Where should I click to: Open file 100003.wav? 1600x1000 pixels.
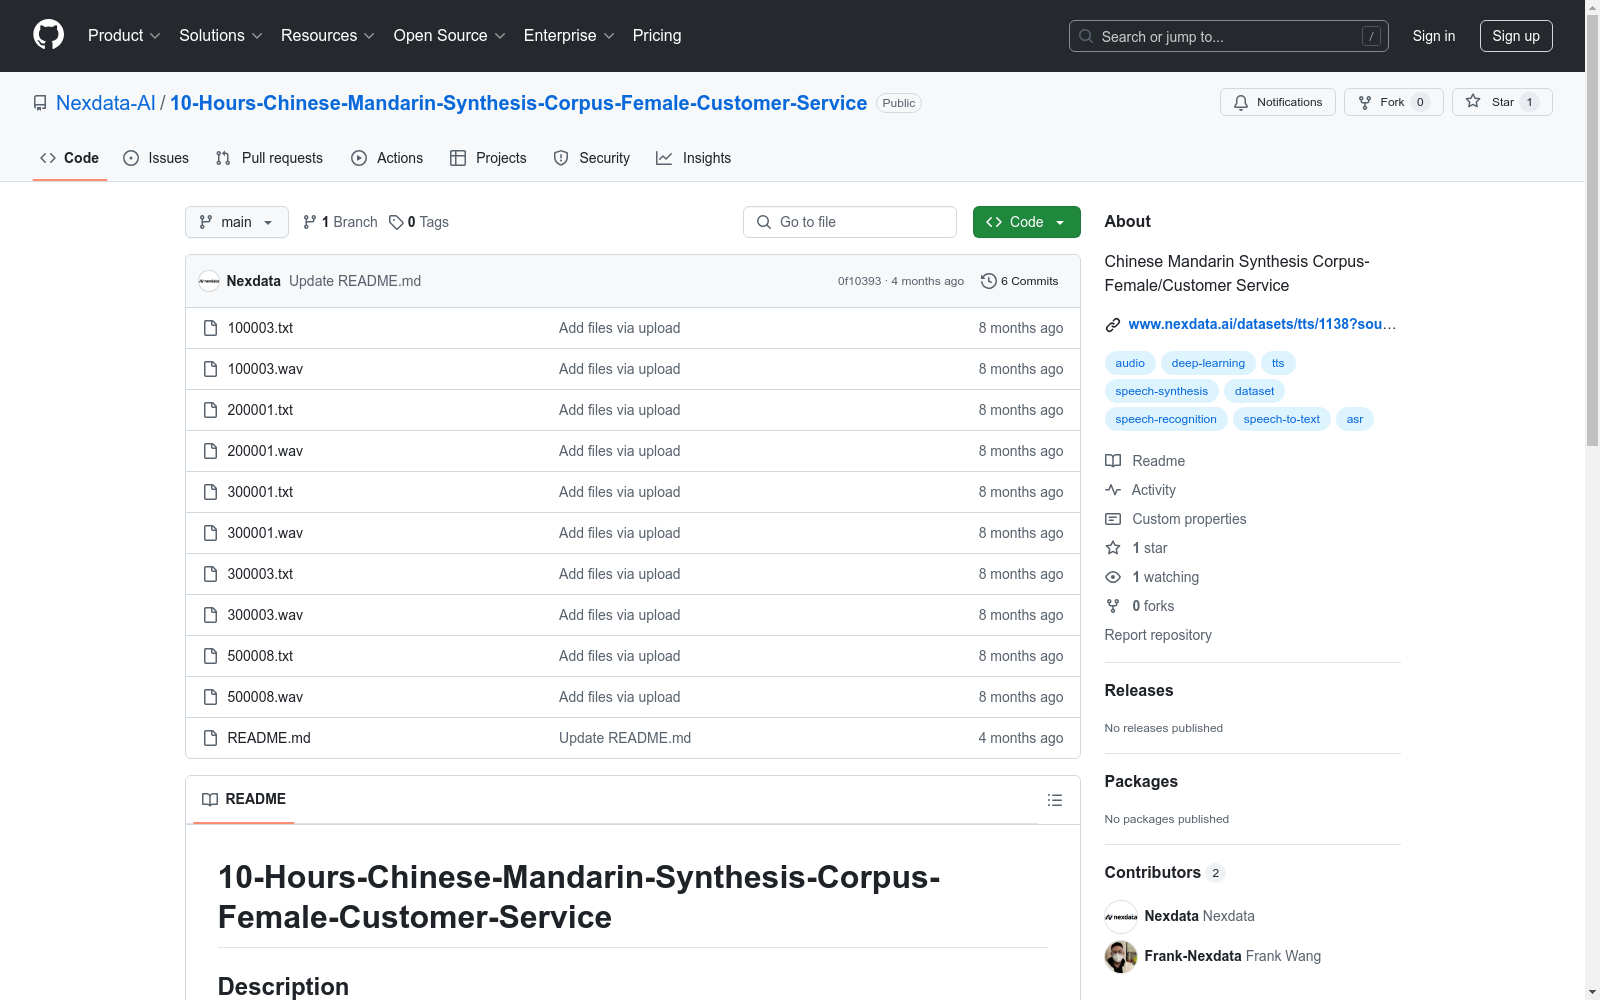[265, 369]
